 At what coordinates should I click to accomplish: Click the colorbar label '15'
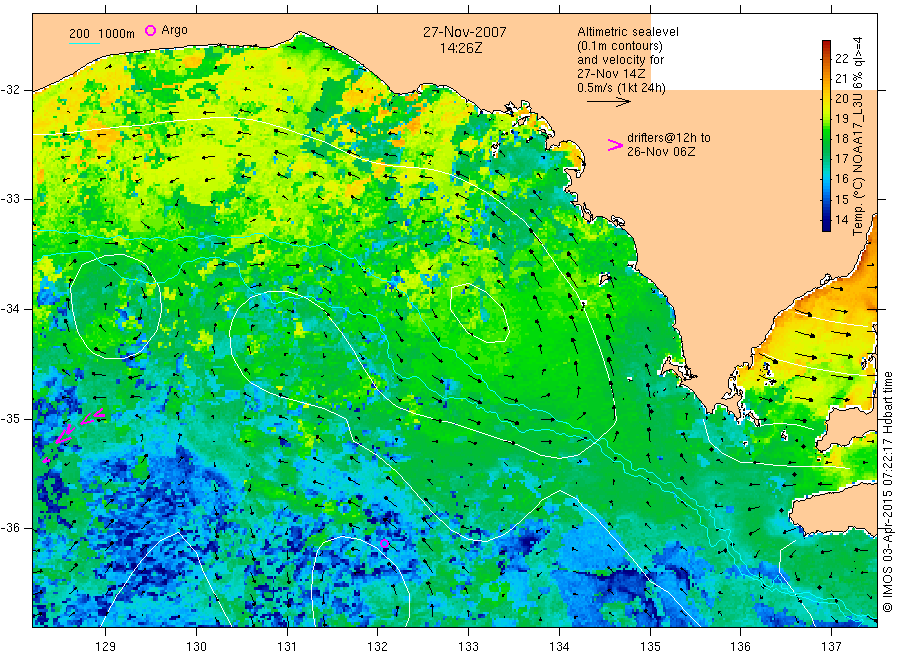point(841,200)
